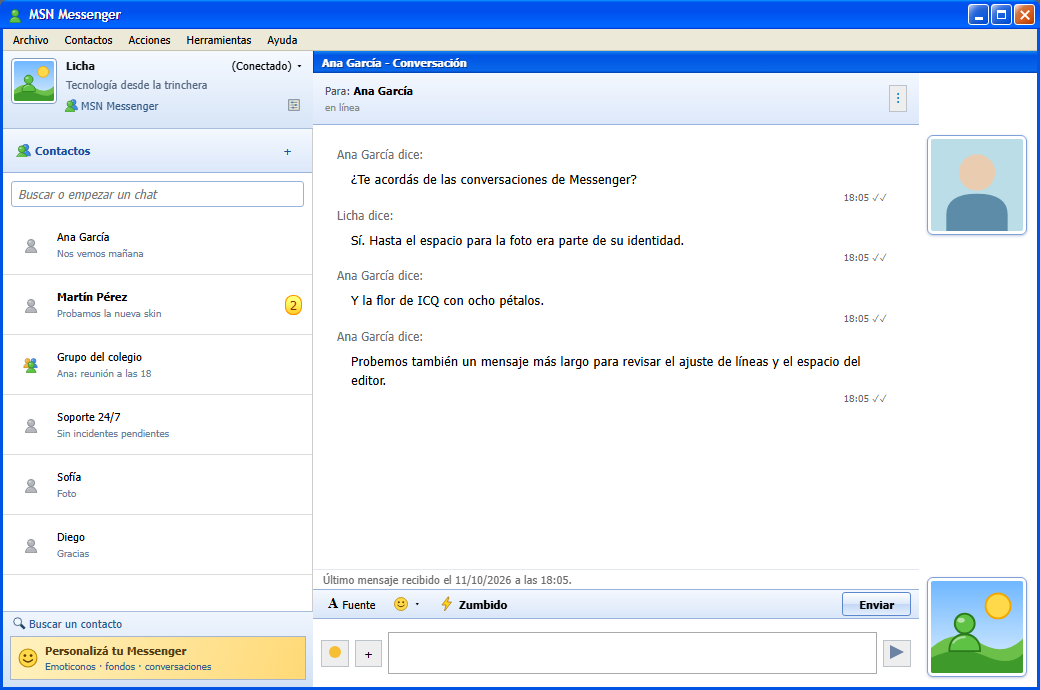Add a contact with the plus icon
Viewport: 1040px width, 690px height.
(x=287, y=151)
